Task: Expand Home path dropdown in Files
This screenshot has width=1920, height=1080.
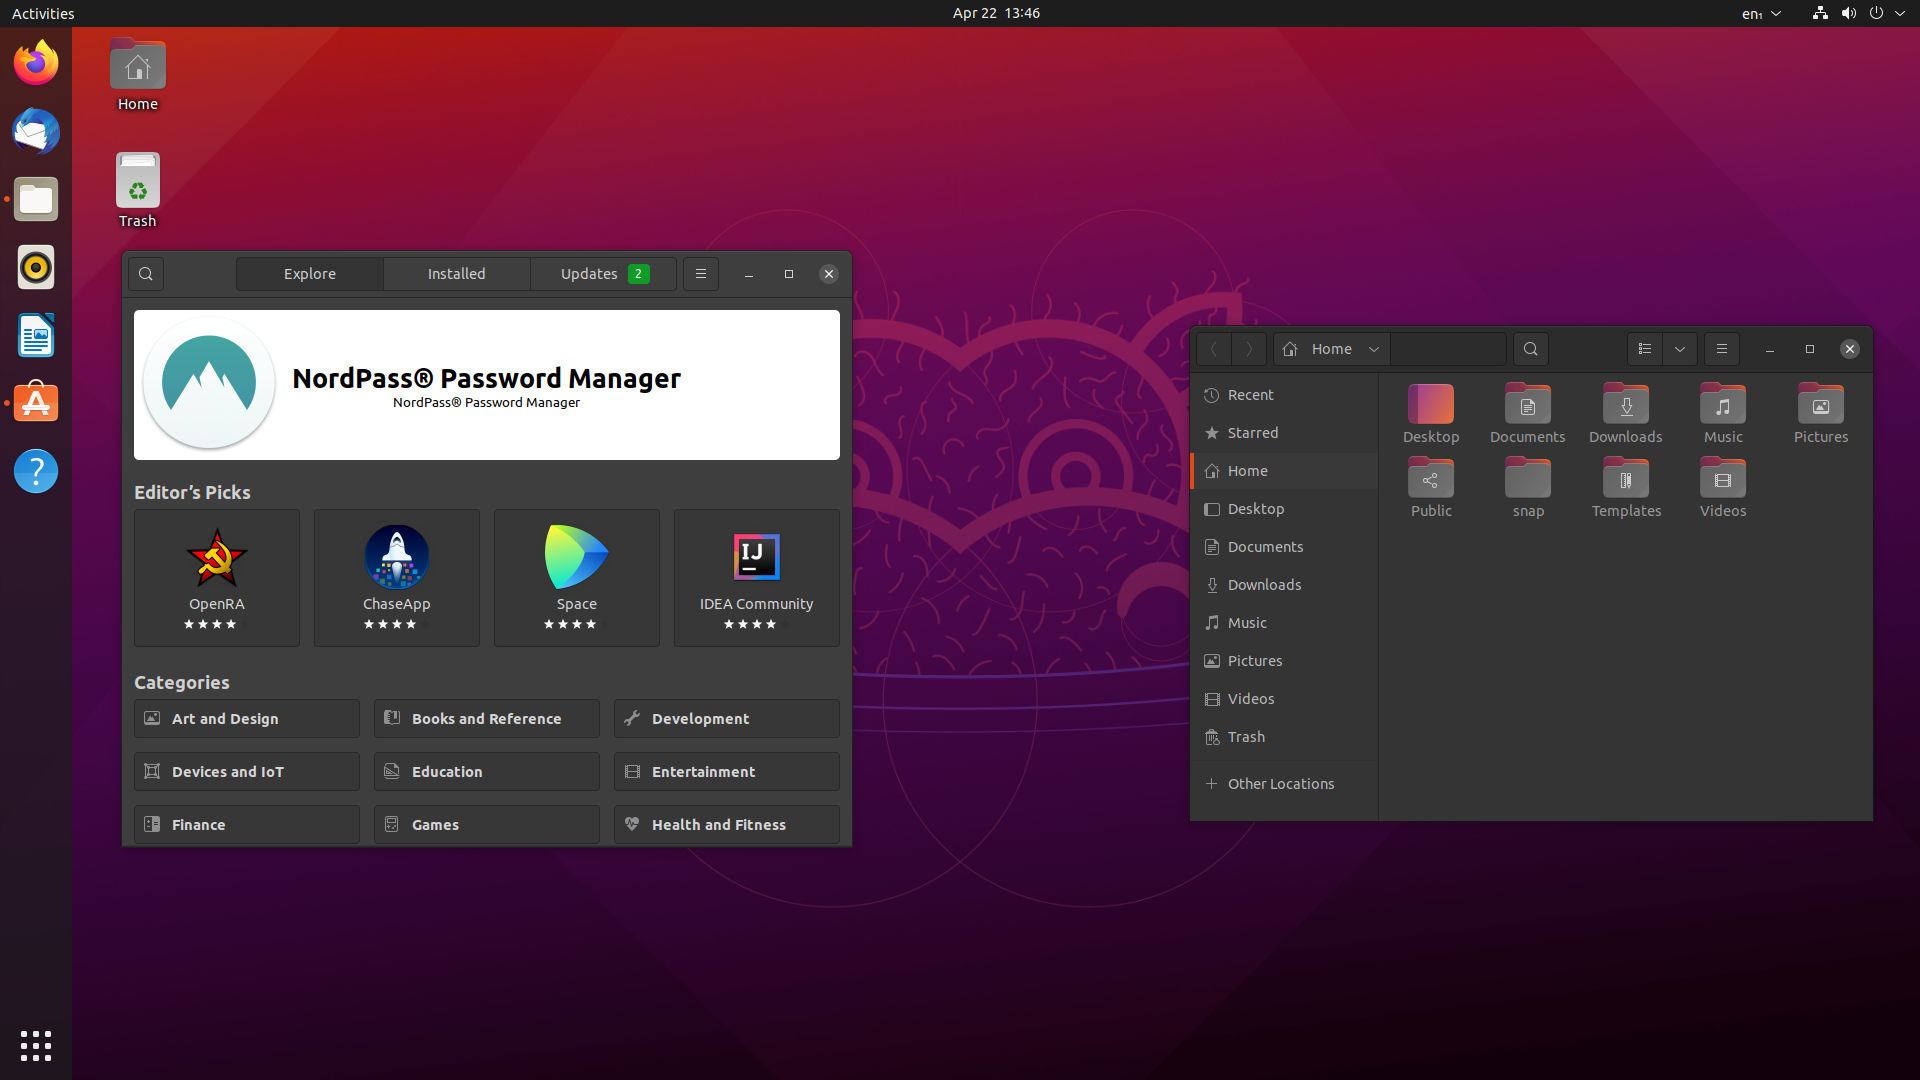Action: pyautogui.click(x=1374, y=349)
